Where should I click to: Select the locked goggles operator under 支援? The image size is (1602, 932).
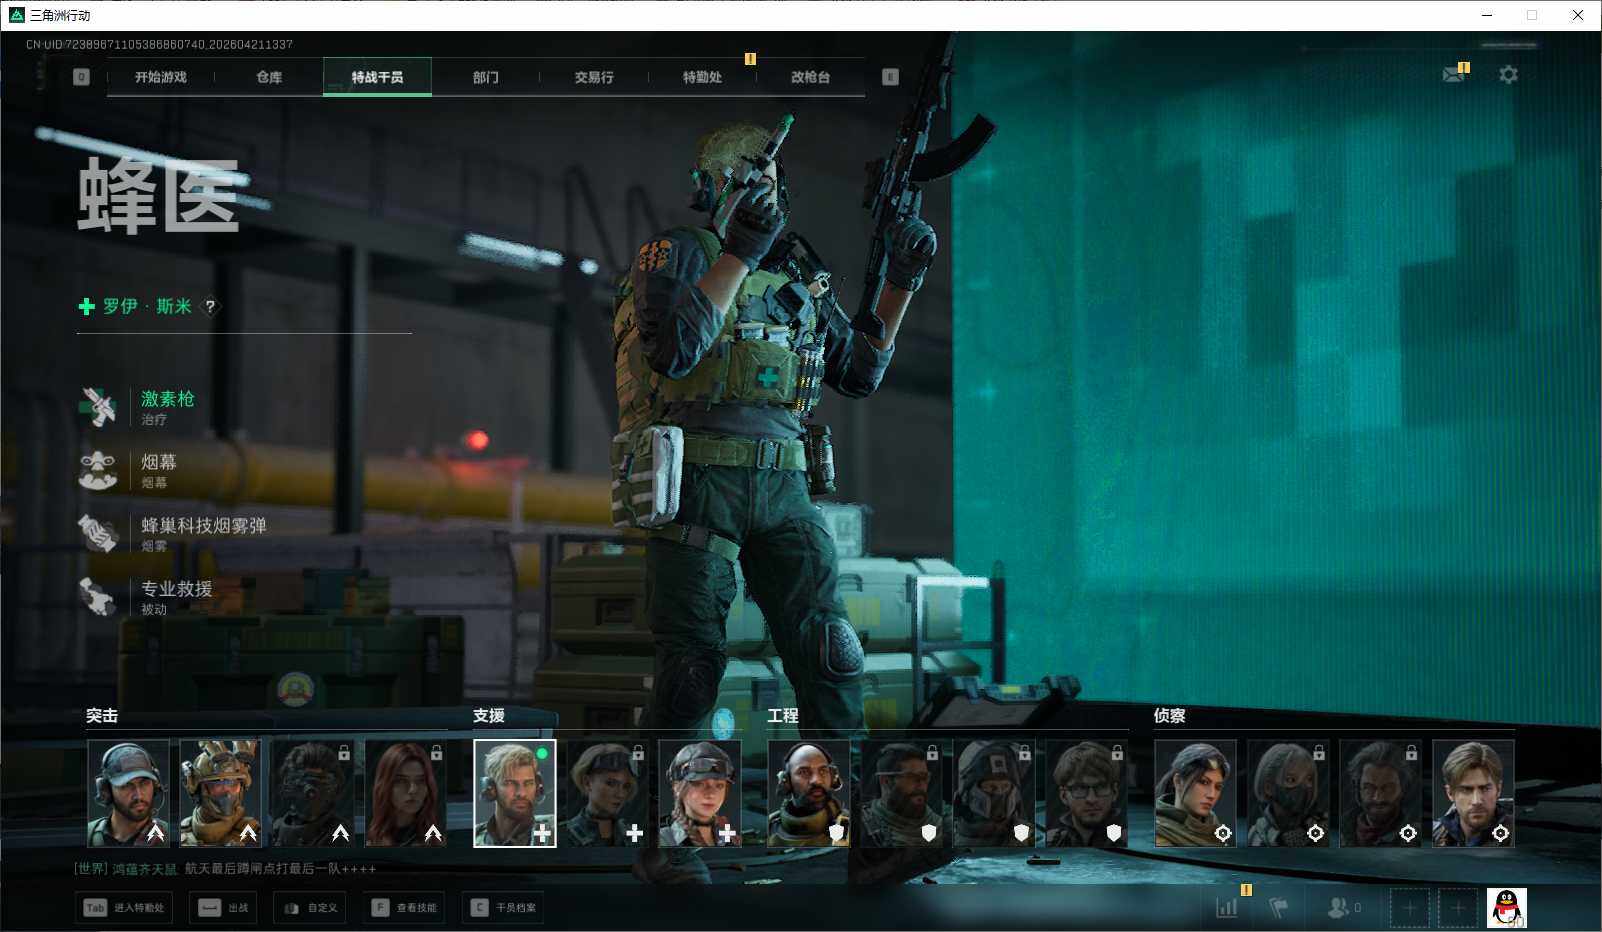pos(607,793)
